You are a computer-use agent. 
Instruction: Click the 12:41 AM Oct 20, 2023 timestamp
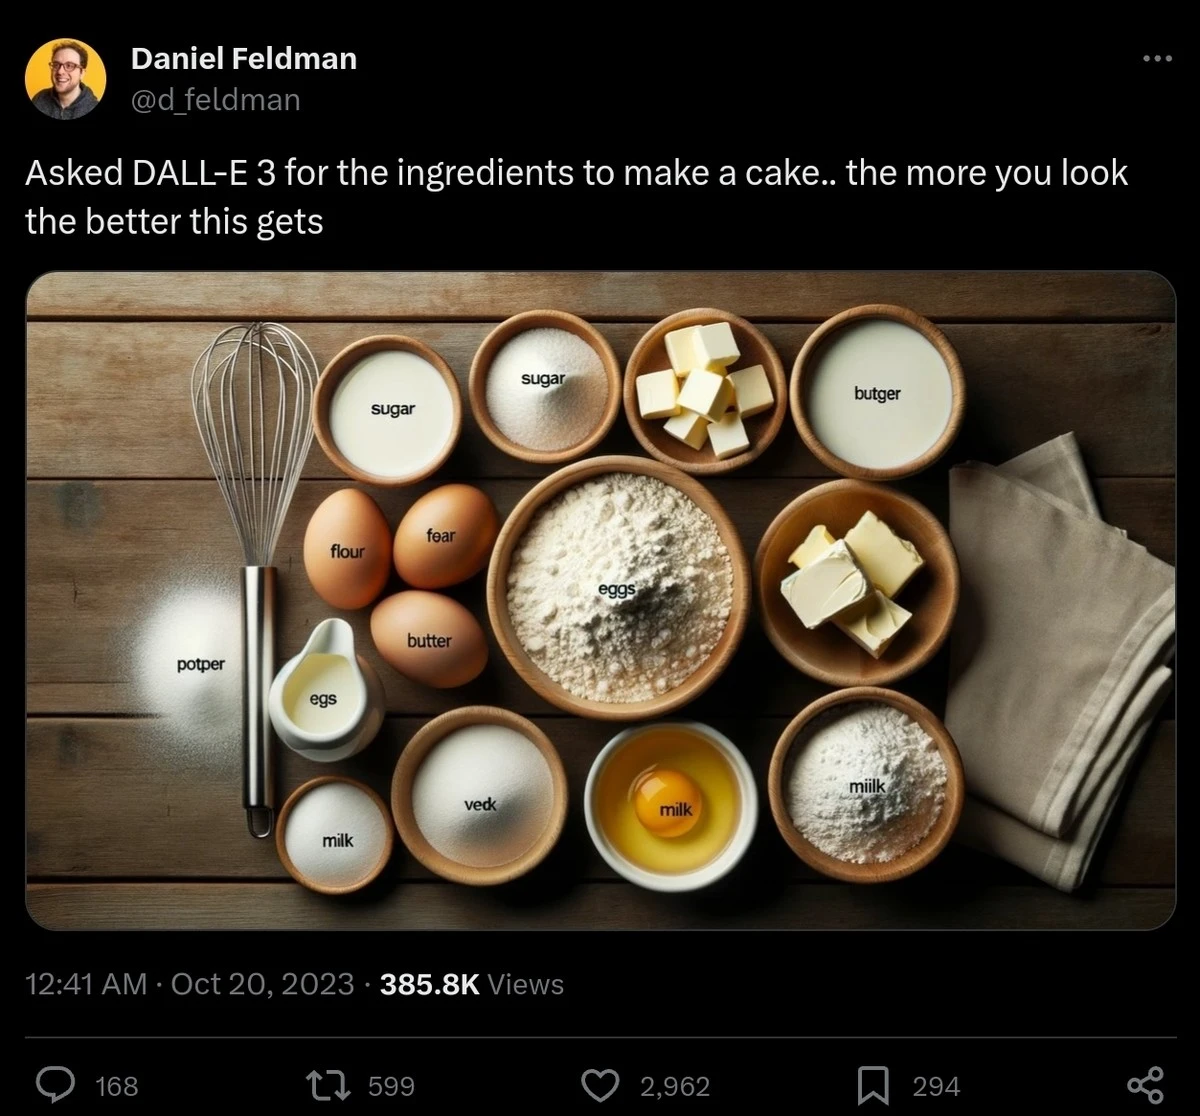pyautogui.click(x=189, y=984)
